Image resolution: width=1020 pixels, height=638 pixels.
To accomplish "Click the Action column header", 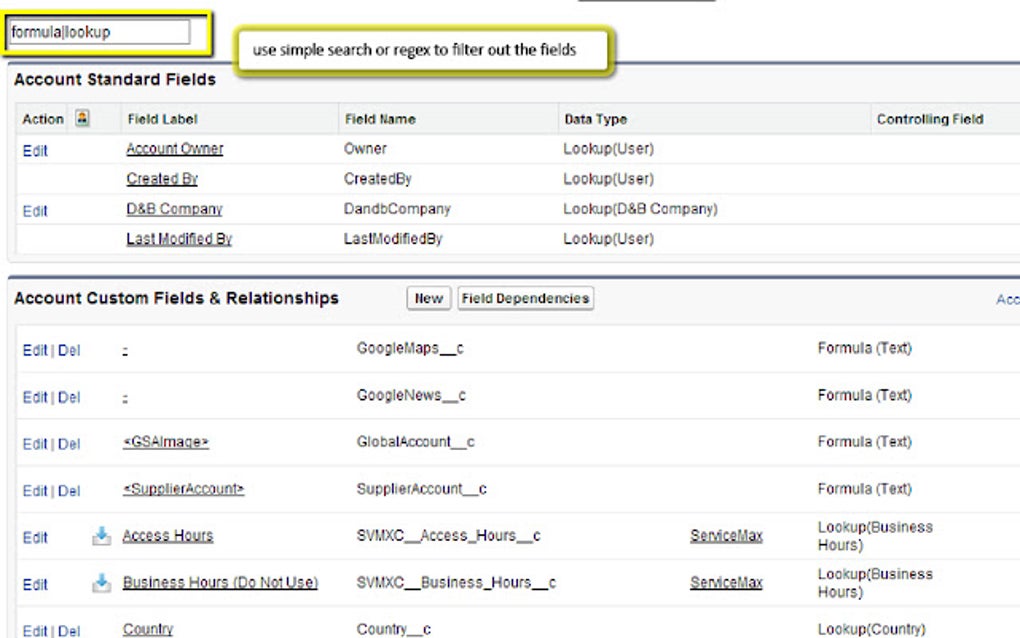I will click(x=43, y=119).
